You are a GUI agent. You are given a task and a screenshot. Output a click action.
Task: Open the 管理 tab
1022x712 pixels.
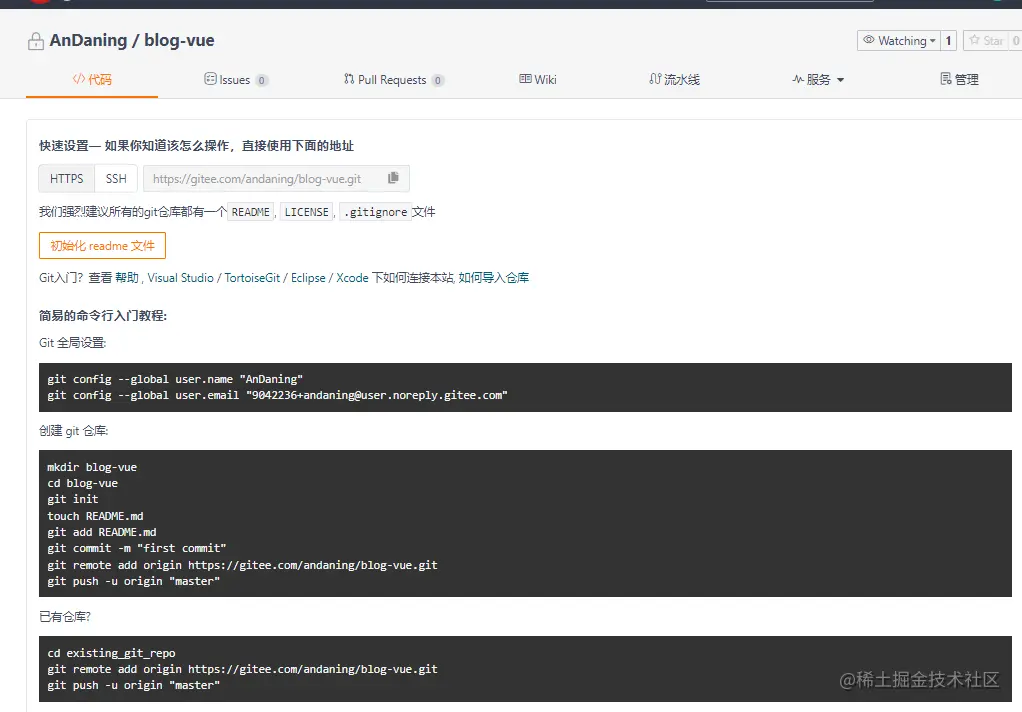(959, 80)
